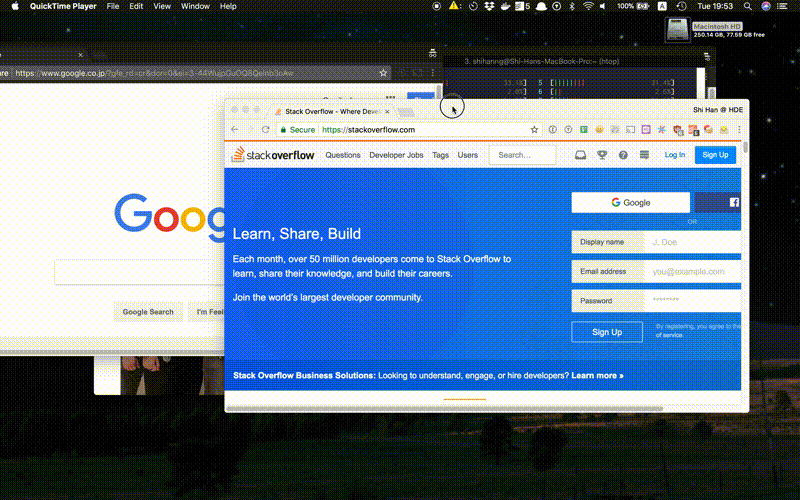Open the Window menu
This screenshot has height=500, width=800.
[x=195, y=6]
